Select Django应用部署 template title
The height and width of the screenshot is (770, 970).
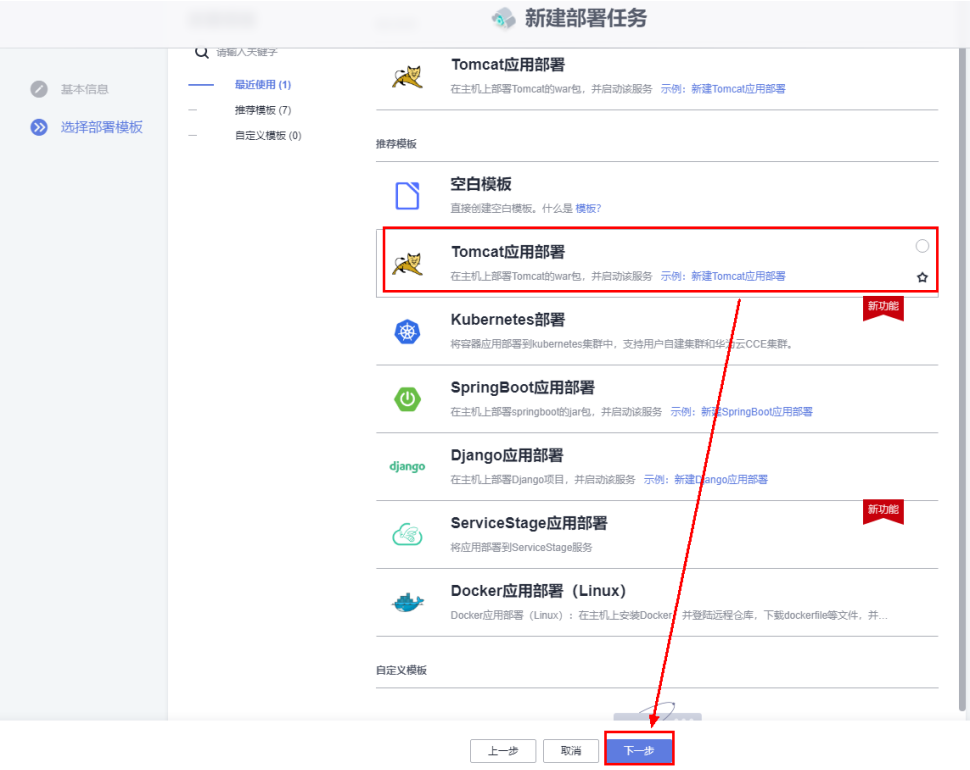(x=507, y=455)
